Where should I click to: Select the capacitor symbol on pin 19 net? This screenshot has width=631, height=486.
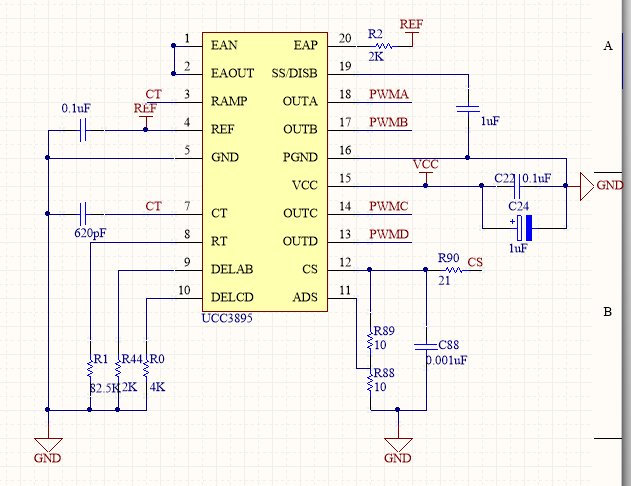click(468, 109)
